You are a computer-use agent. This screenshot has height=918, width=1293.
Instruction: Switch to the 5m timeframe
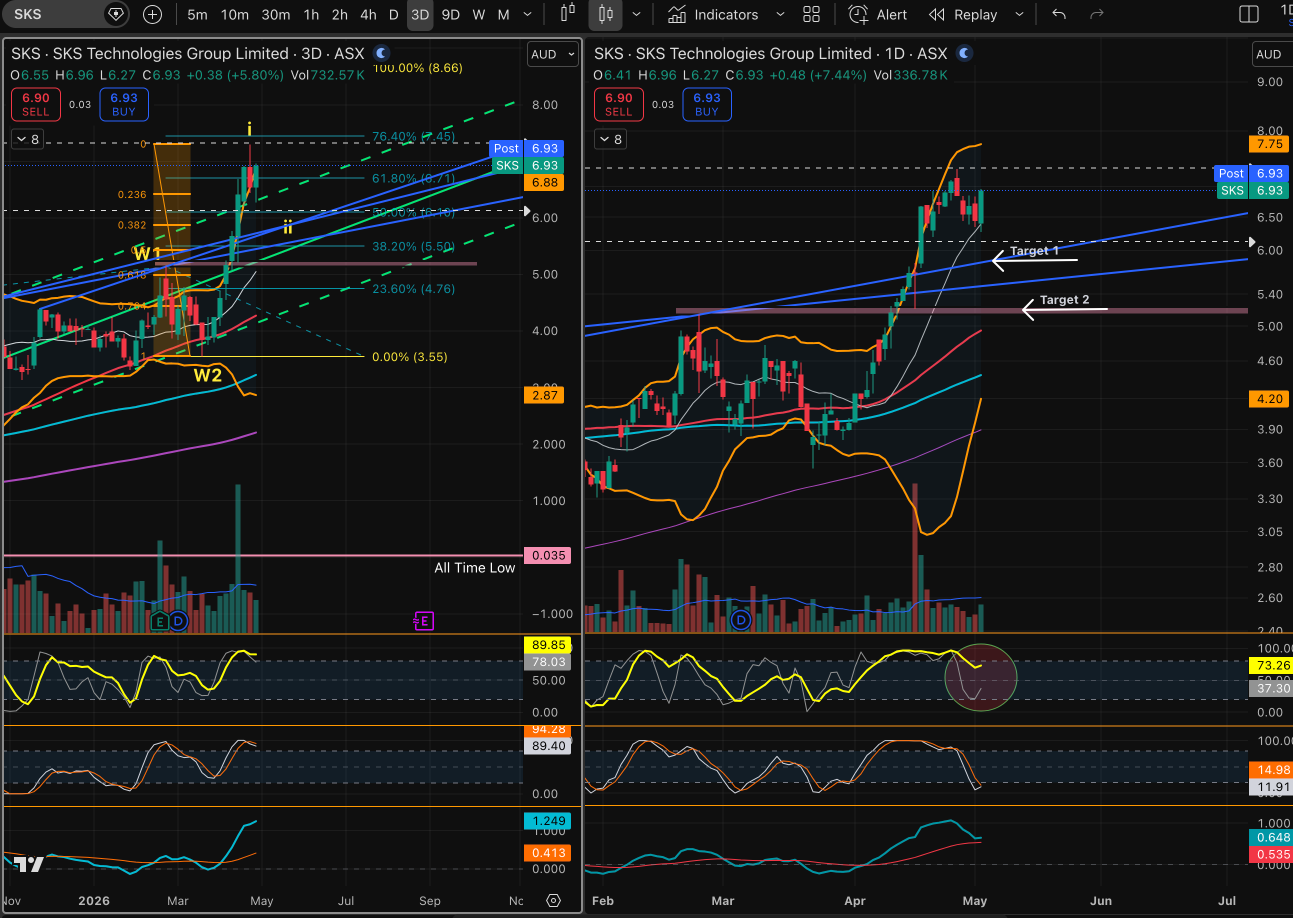click(x=197, y=14)
